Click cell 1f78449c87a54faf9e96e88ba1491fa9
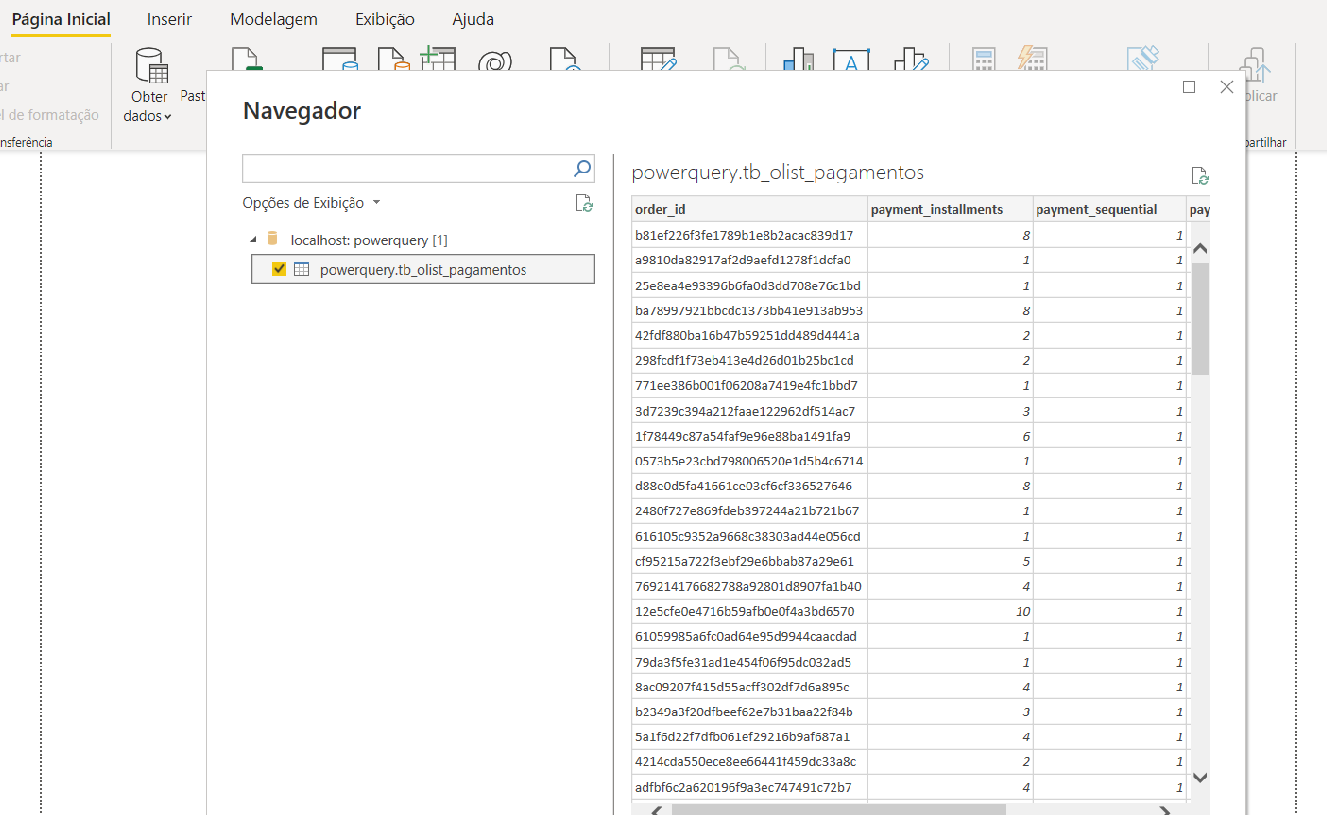This screenshot has width=1327, height=815. pyautogui.click(x=749, y=436)
